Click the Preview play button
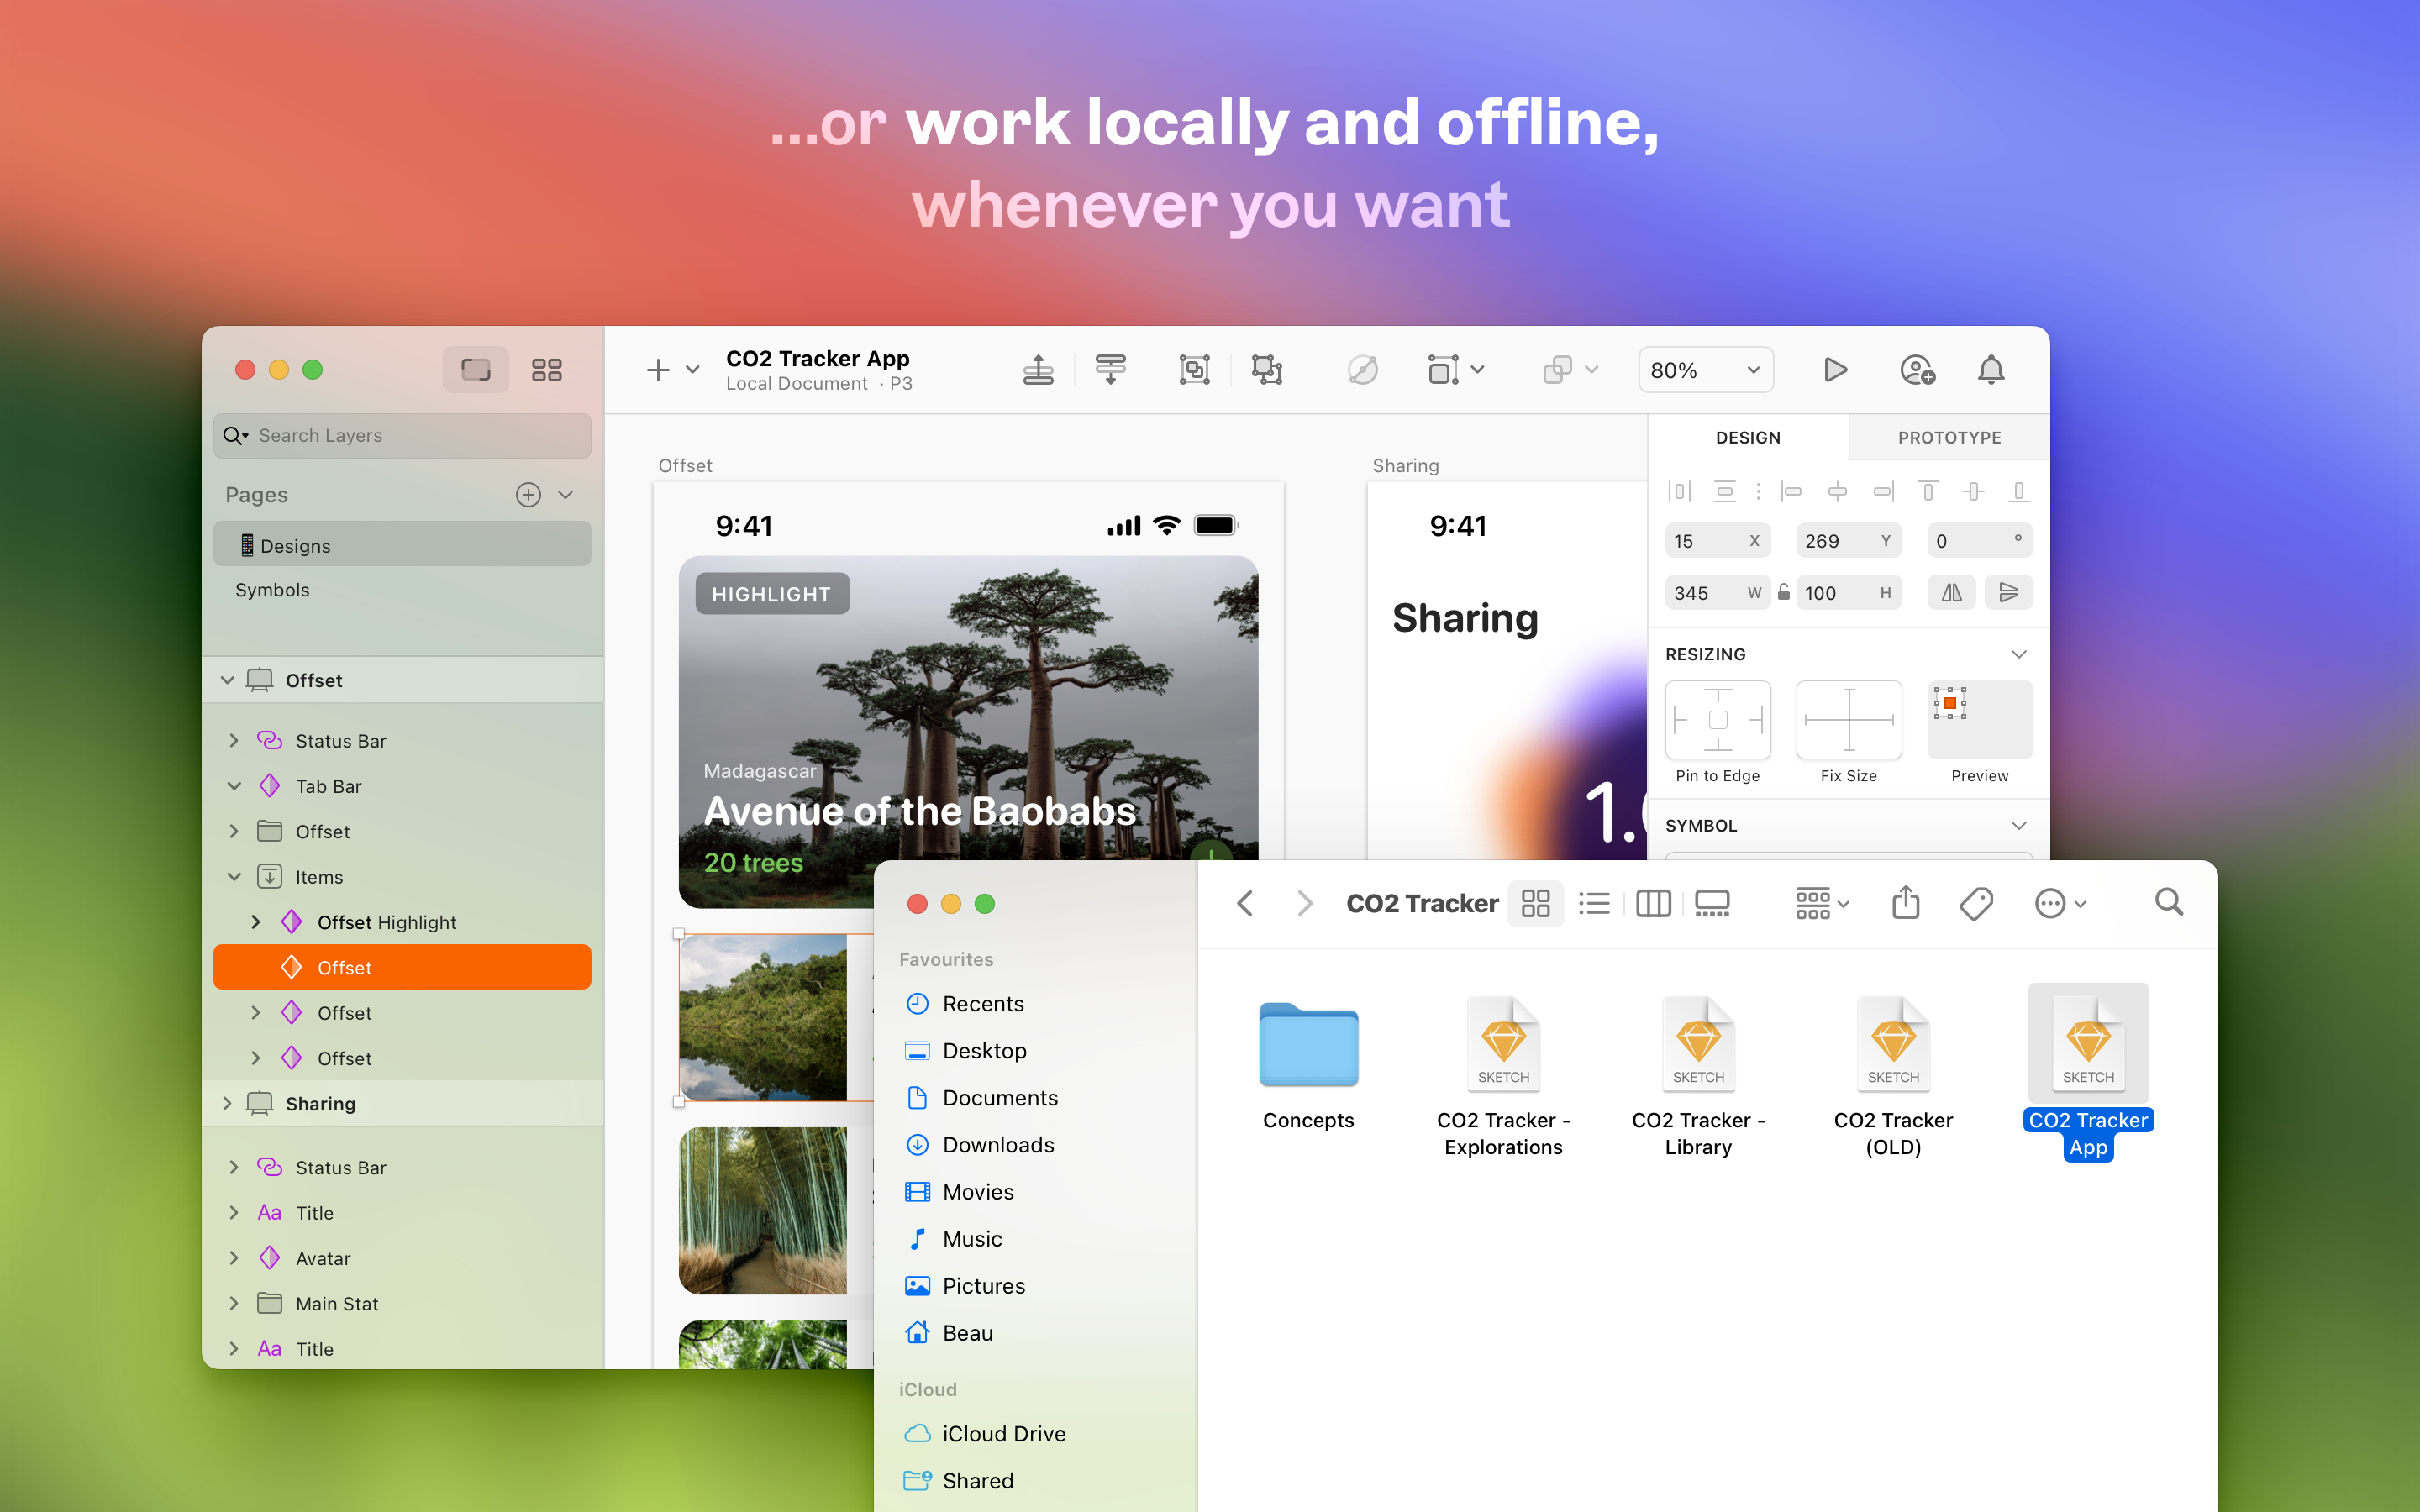 coord(1834,370)
